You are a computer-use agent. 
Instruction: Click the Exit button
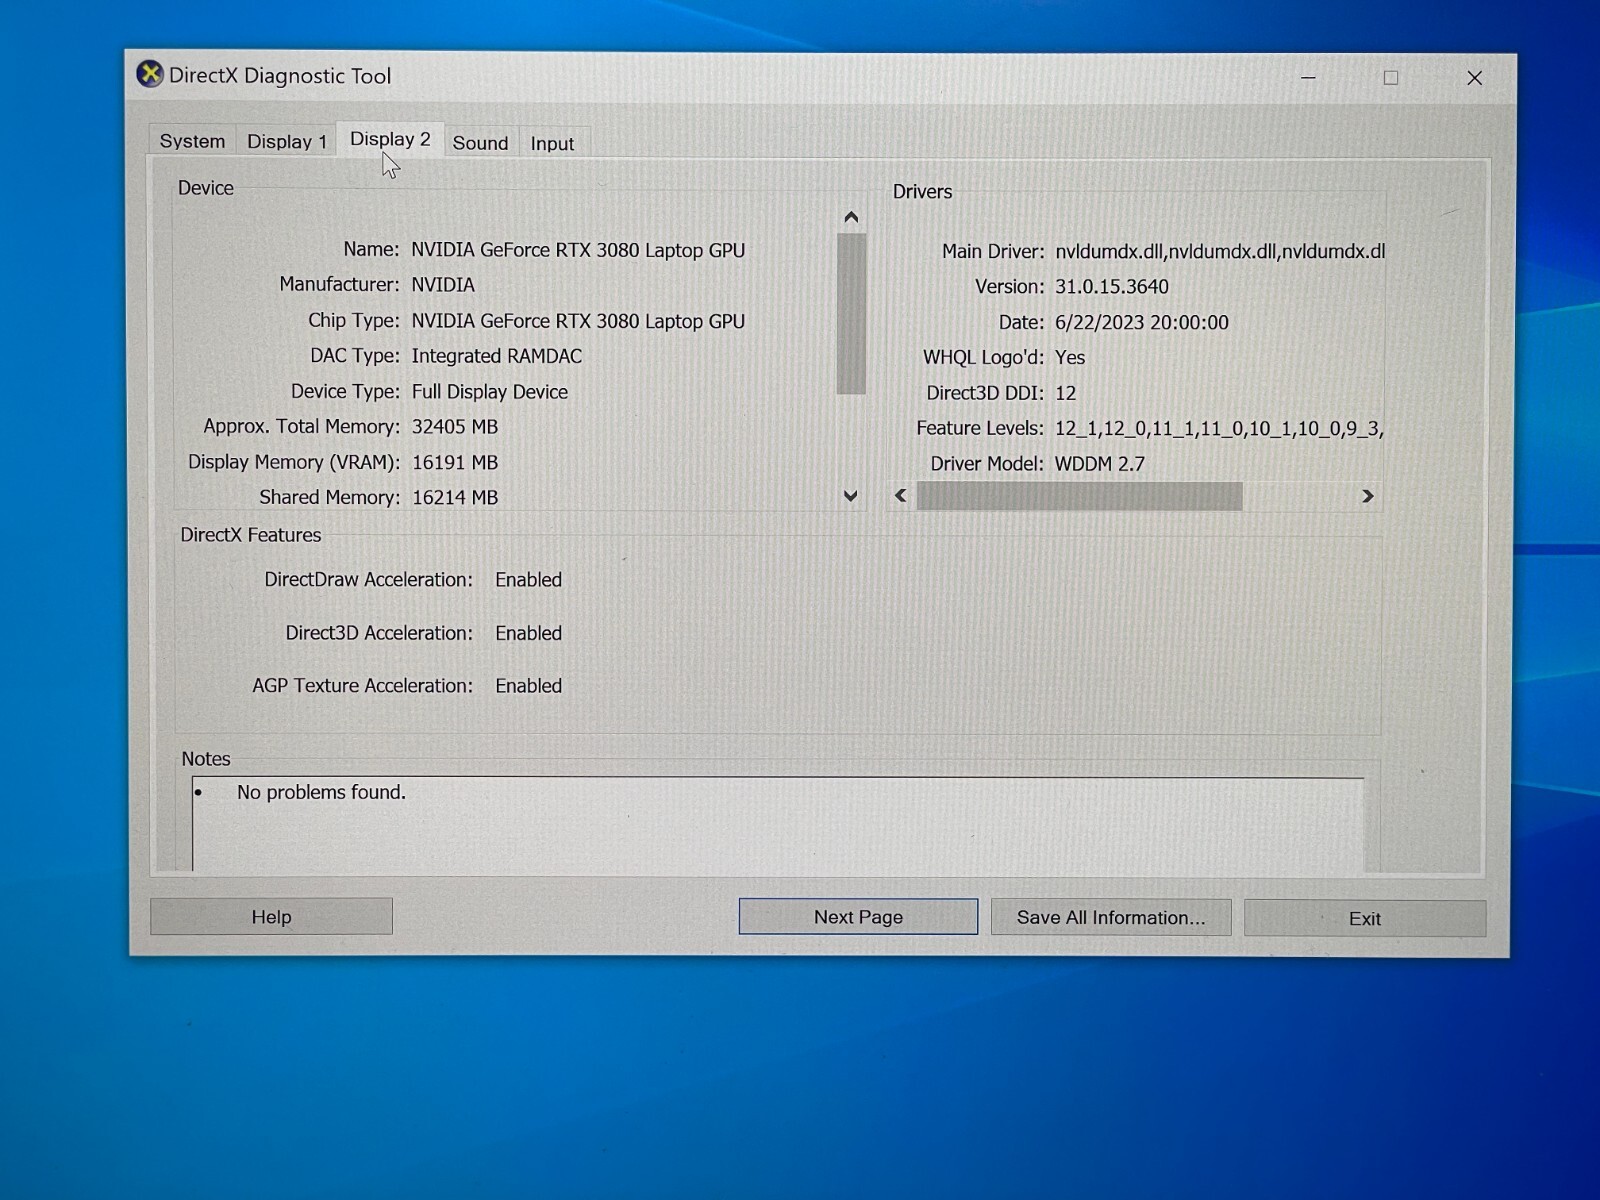coord(1365,918)
